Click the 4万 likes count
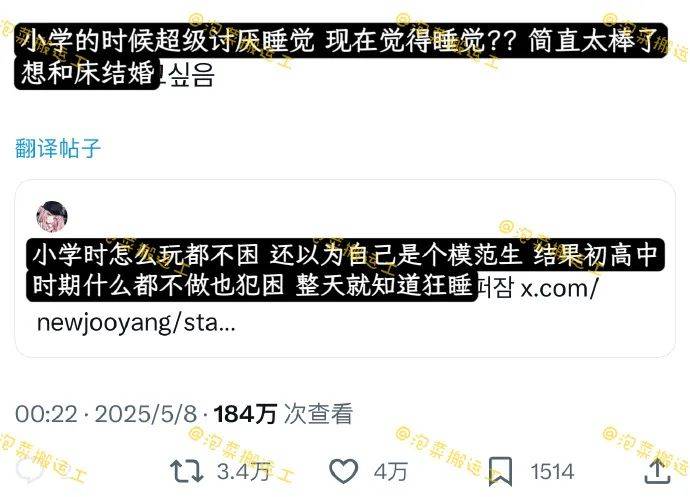690x497 pixels. 390,471
